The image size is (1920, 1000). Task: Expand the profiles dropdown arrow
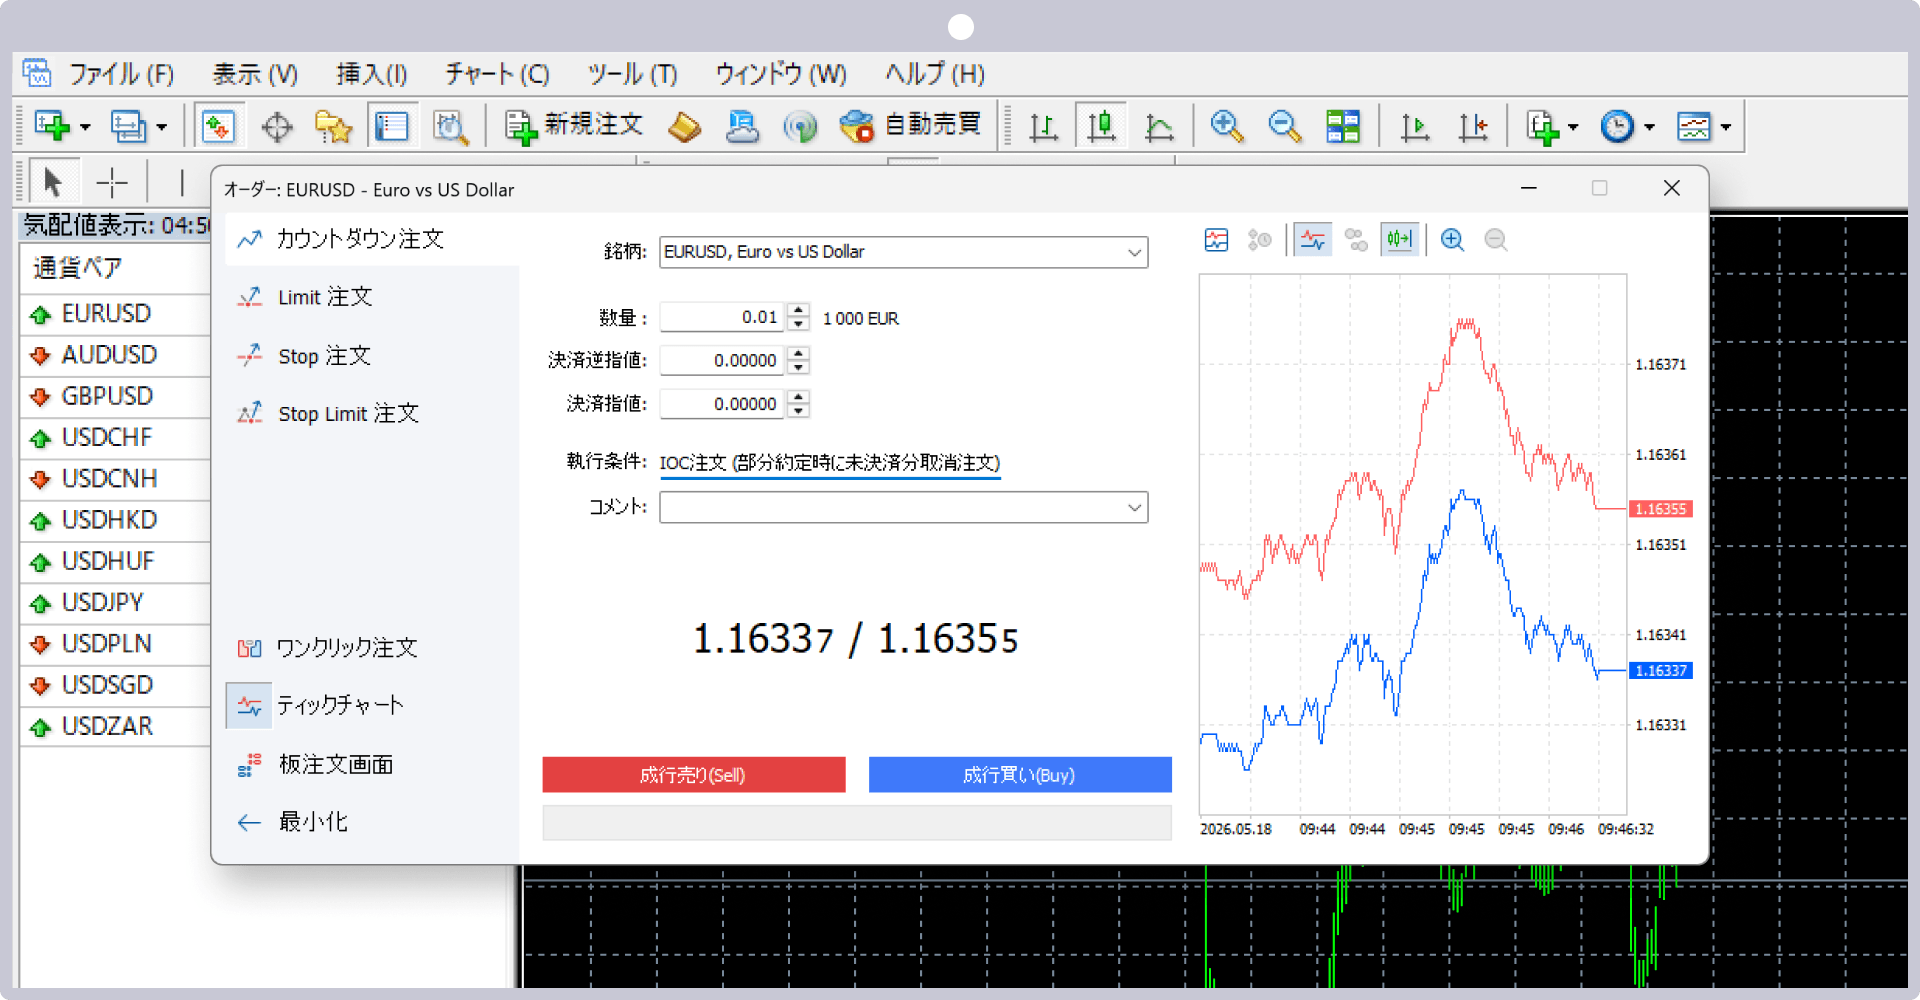coord(161,127)
